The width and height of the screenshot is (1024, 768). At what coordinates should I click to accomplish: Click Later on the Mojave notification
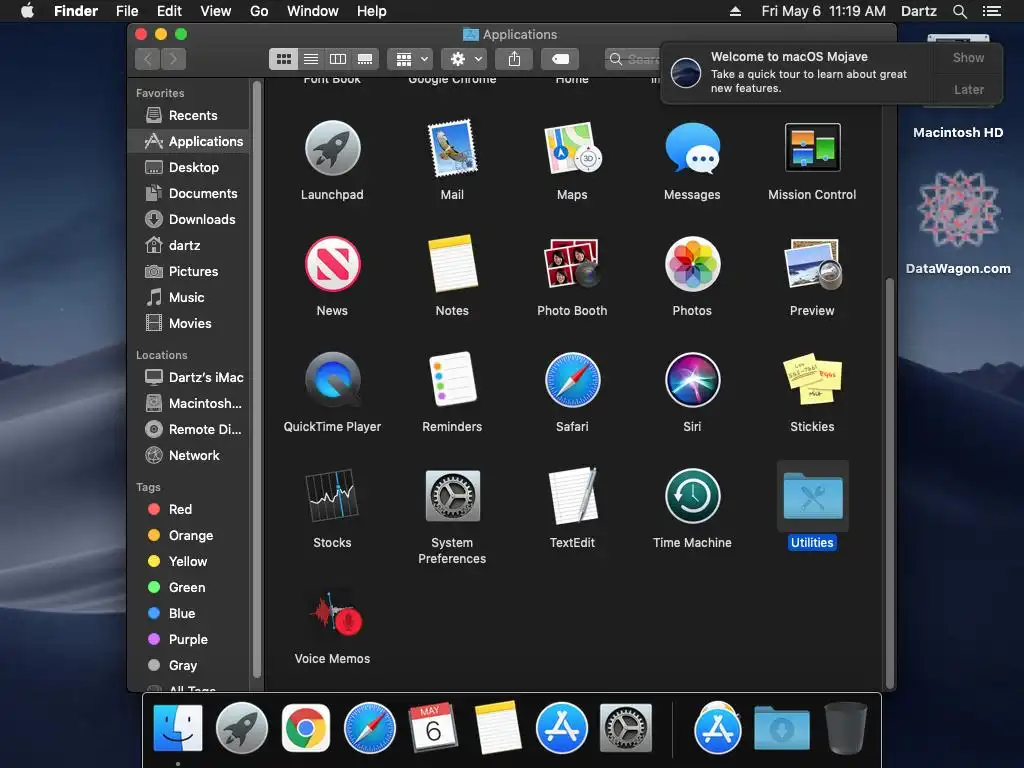coord(968,89)
